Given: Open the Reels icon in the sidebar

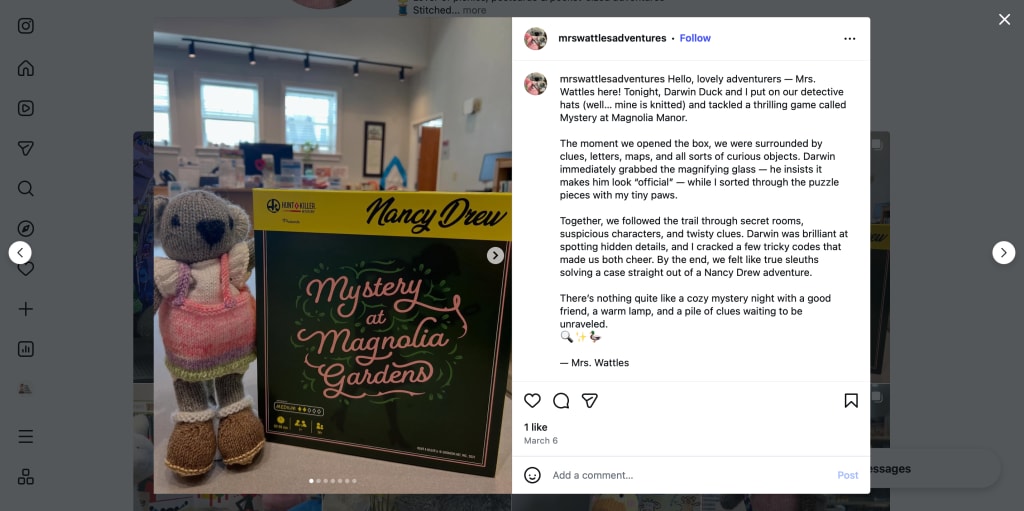Looking at the screenshot, I should [25, 108].
